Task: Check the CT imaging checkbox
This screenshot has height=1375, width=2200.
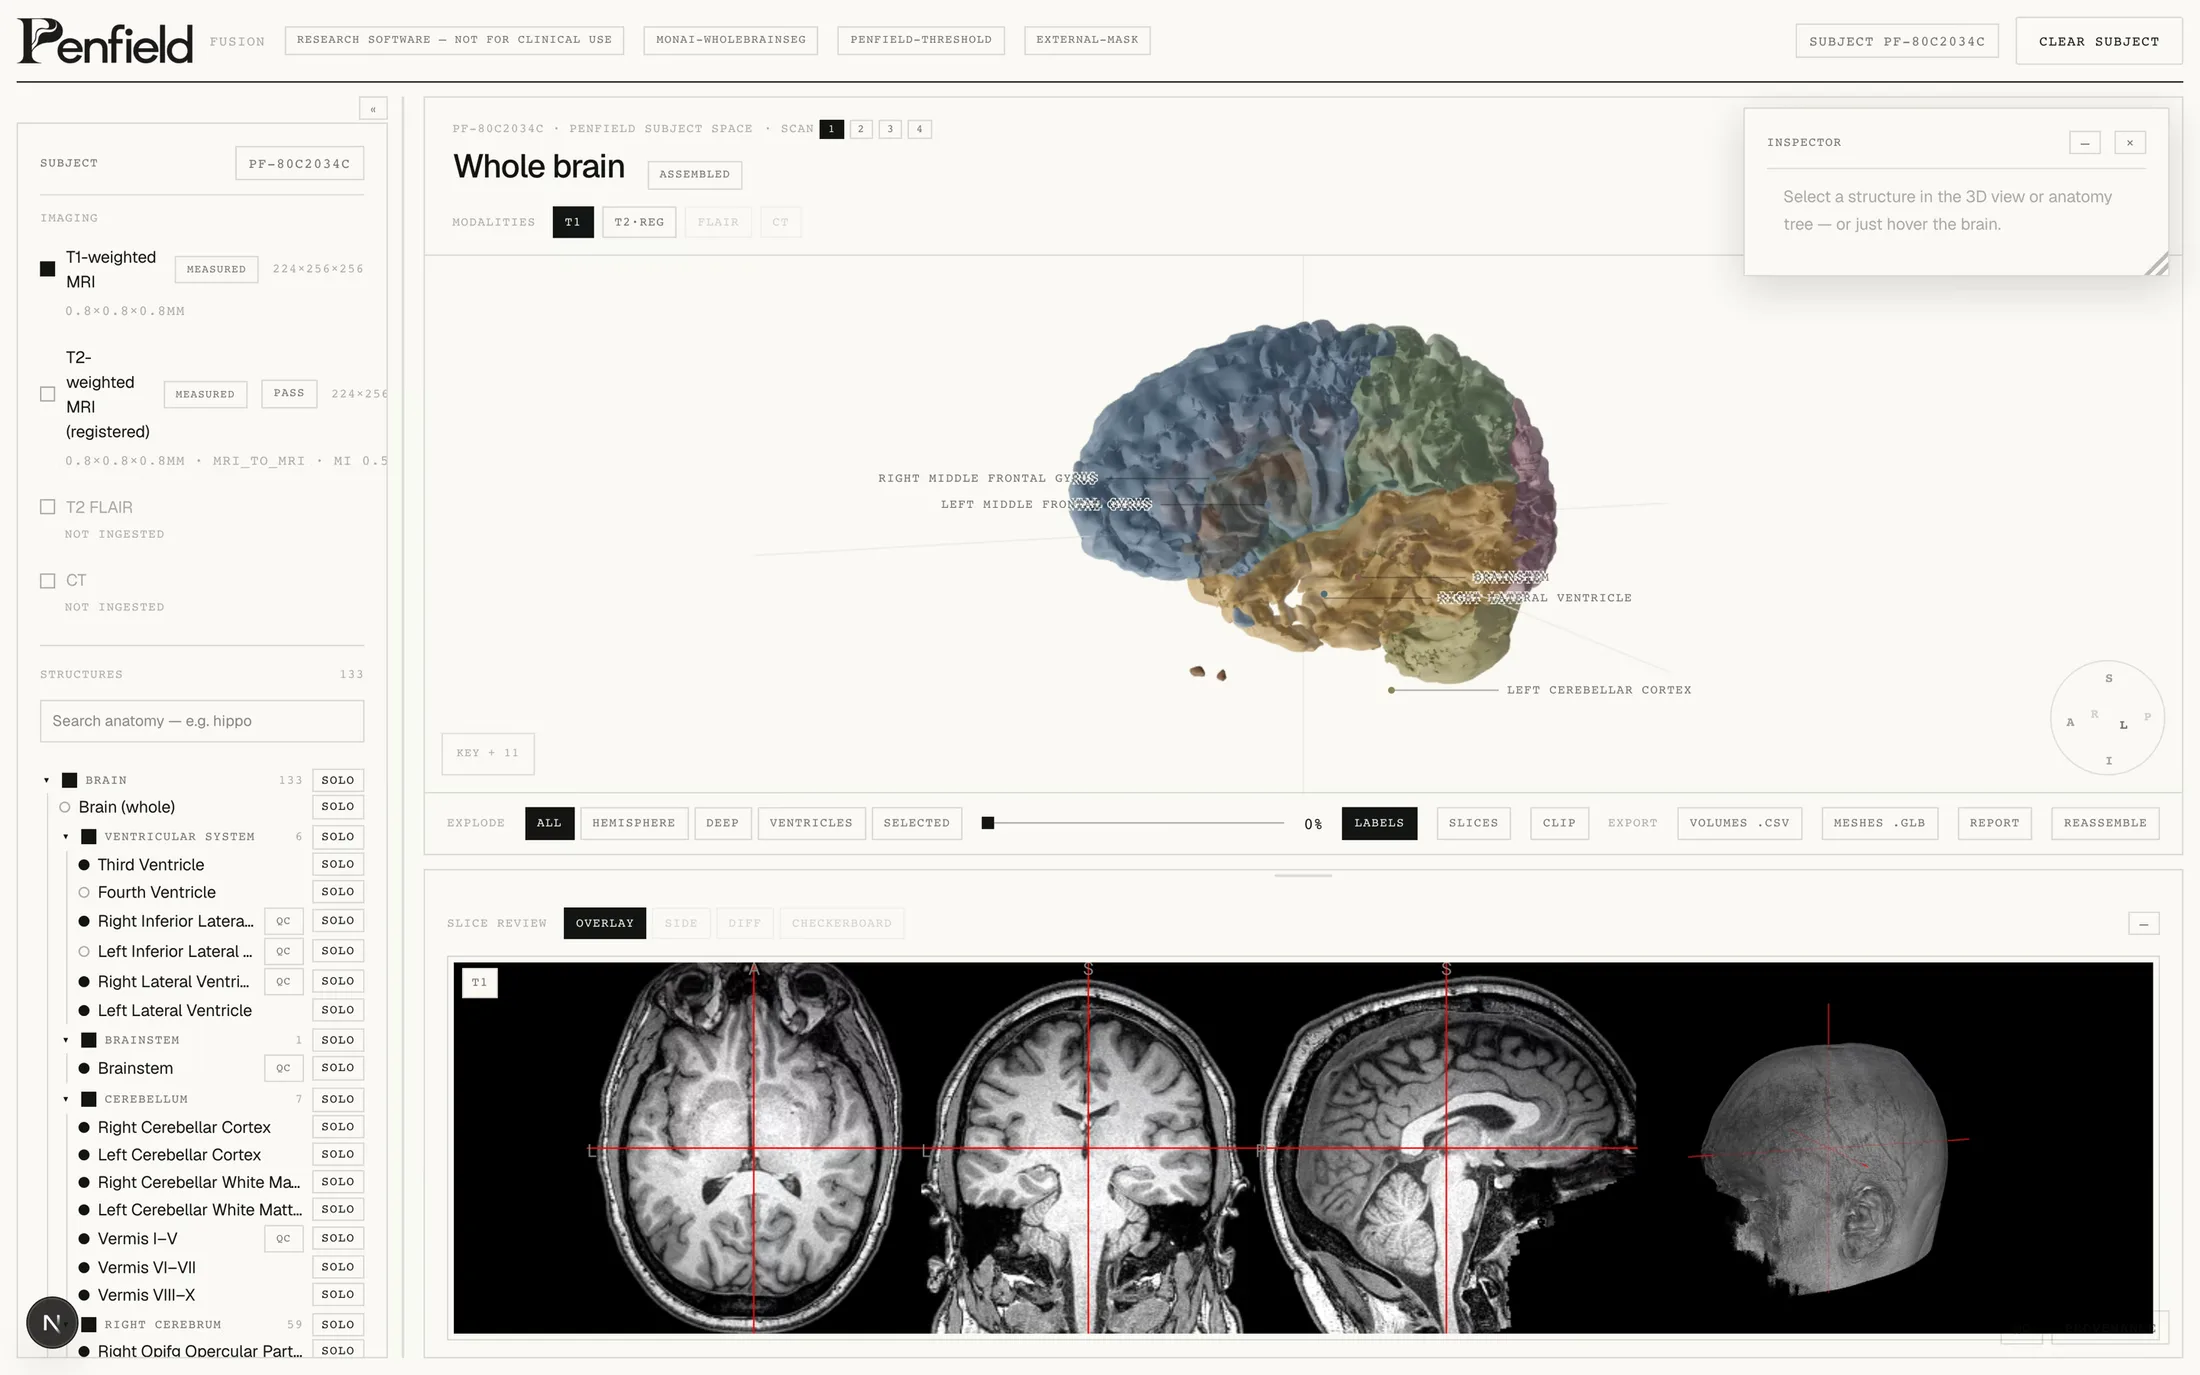Action: (x=47, y=580)
